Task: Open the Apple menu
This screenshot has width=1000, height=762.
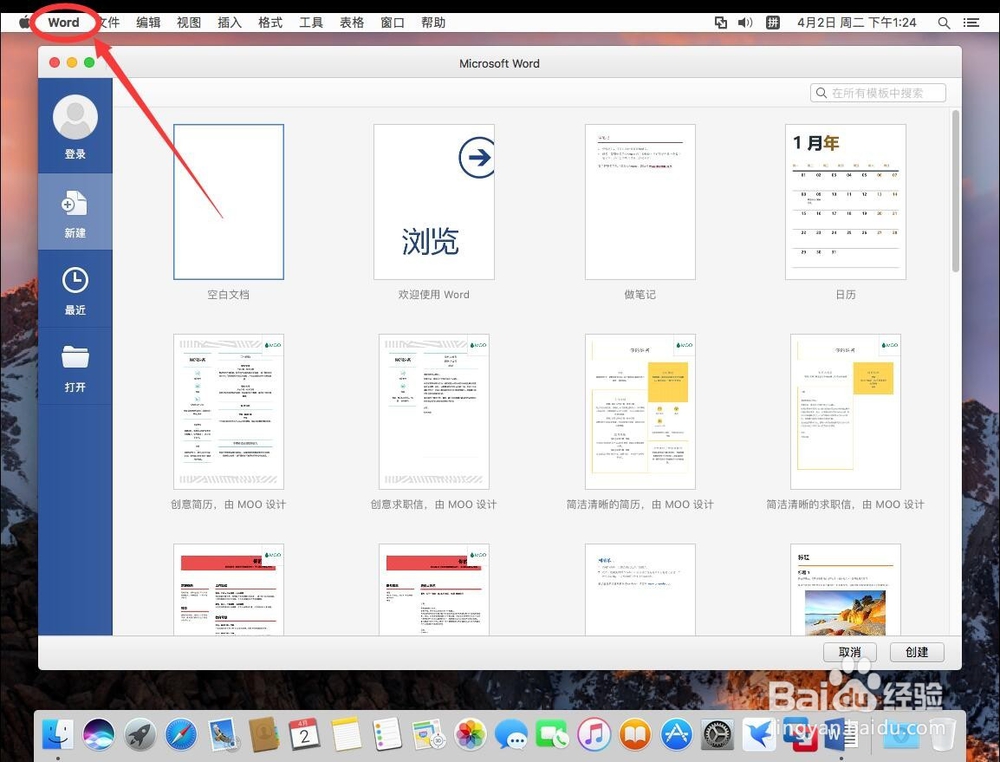Action: 24,22
